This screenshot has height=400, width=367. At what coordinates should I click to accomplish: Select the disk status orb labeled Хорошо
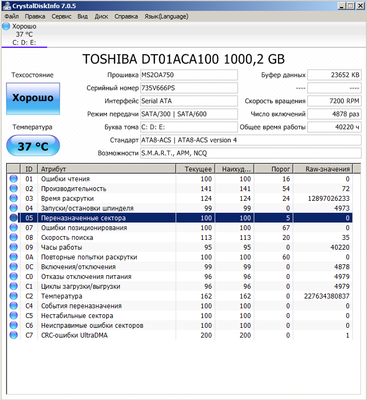(x=6, y=26)
